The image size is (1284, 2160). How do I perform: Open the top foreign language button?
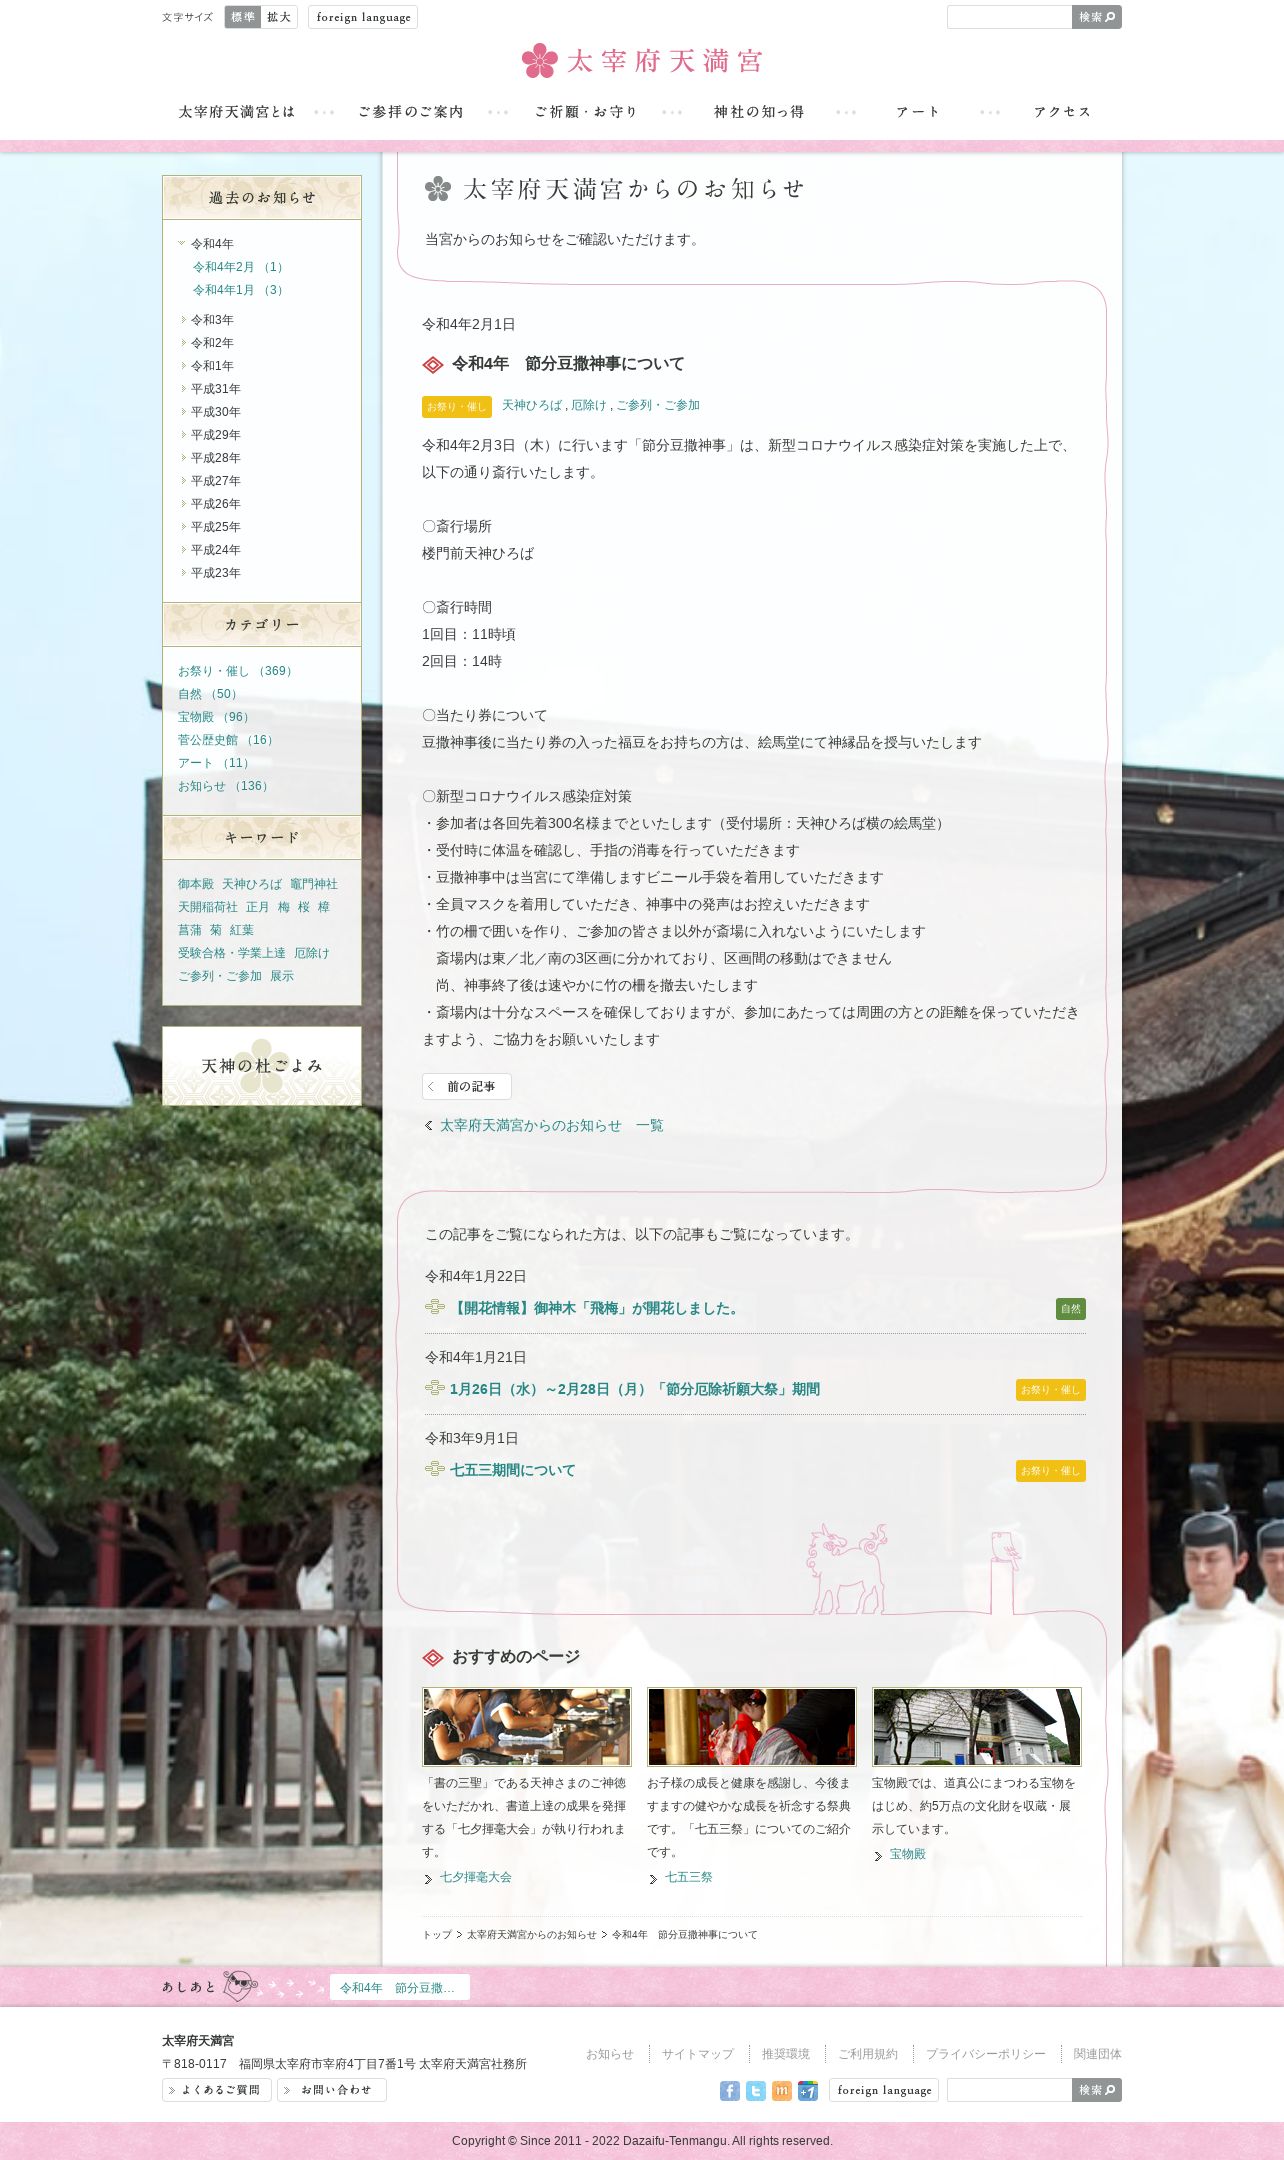(363, 17)
